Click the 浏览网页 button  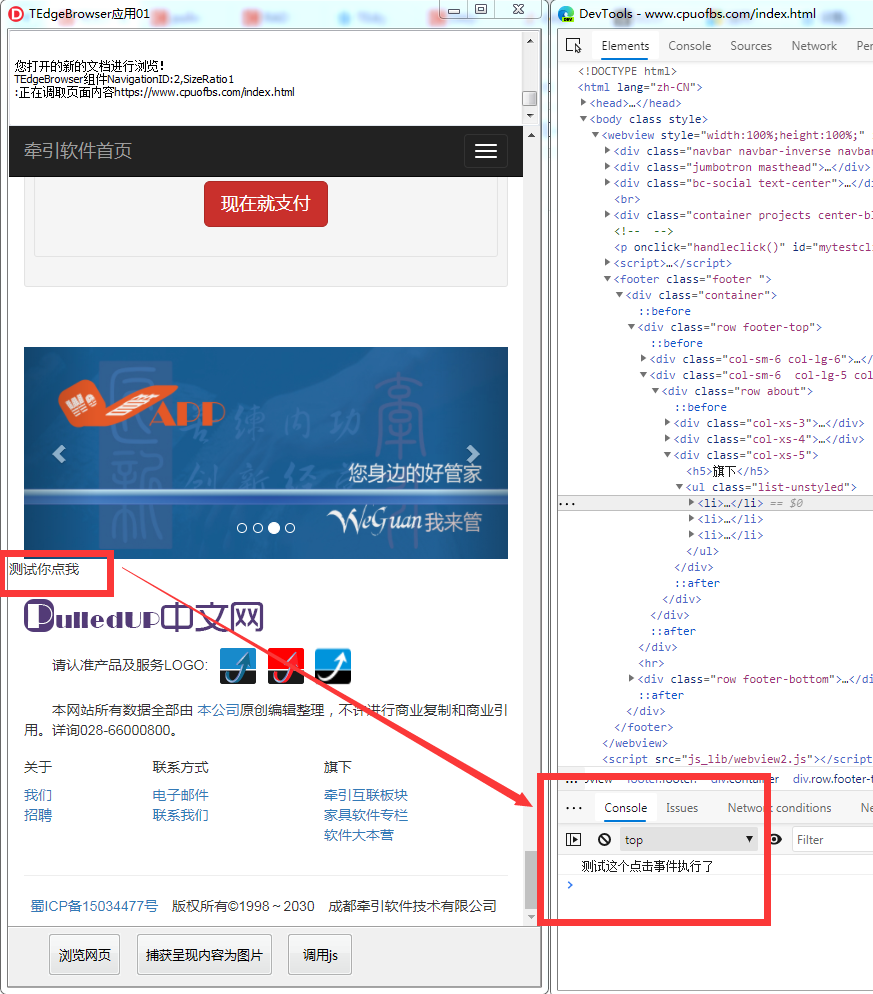[x=84, y=955]
